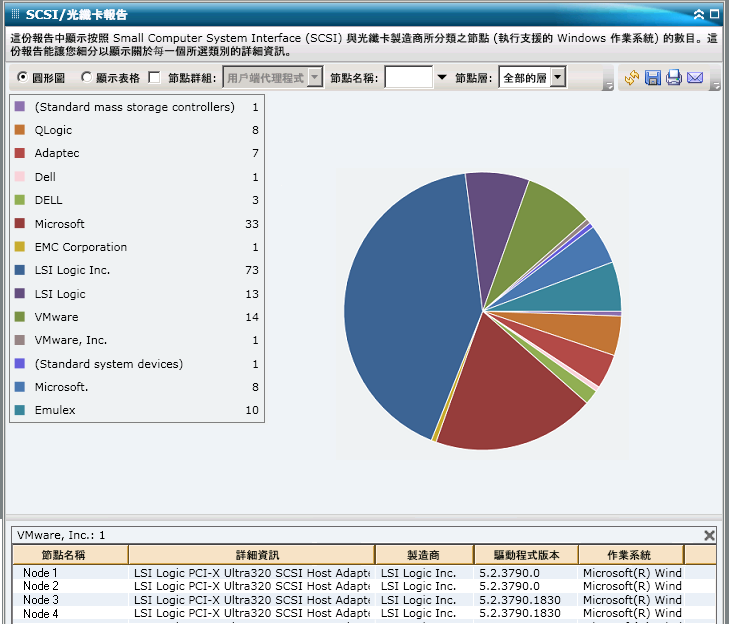Expand the 節點名稱 dropdown arrow
The height and width of the screenshot is (624, 729).
coord(442,78)
